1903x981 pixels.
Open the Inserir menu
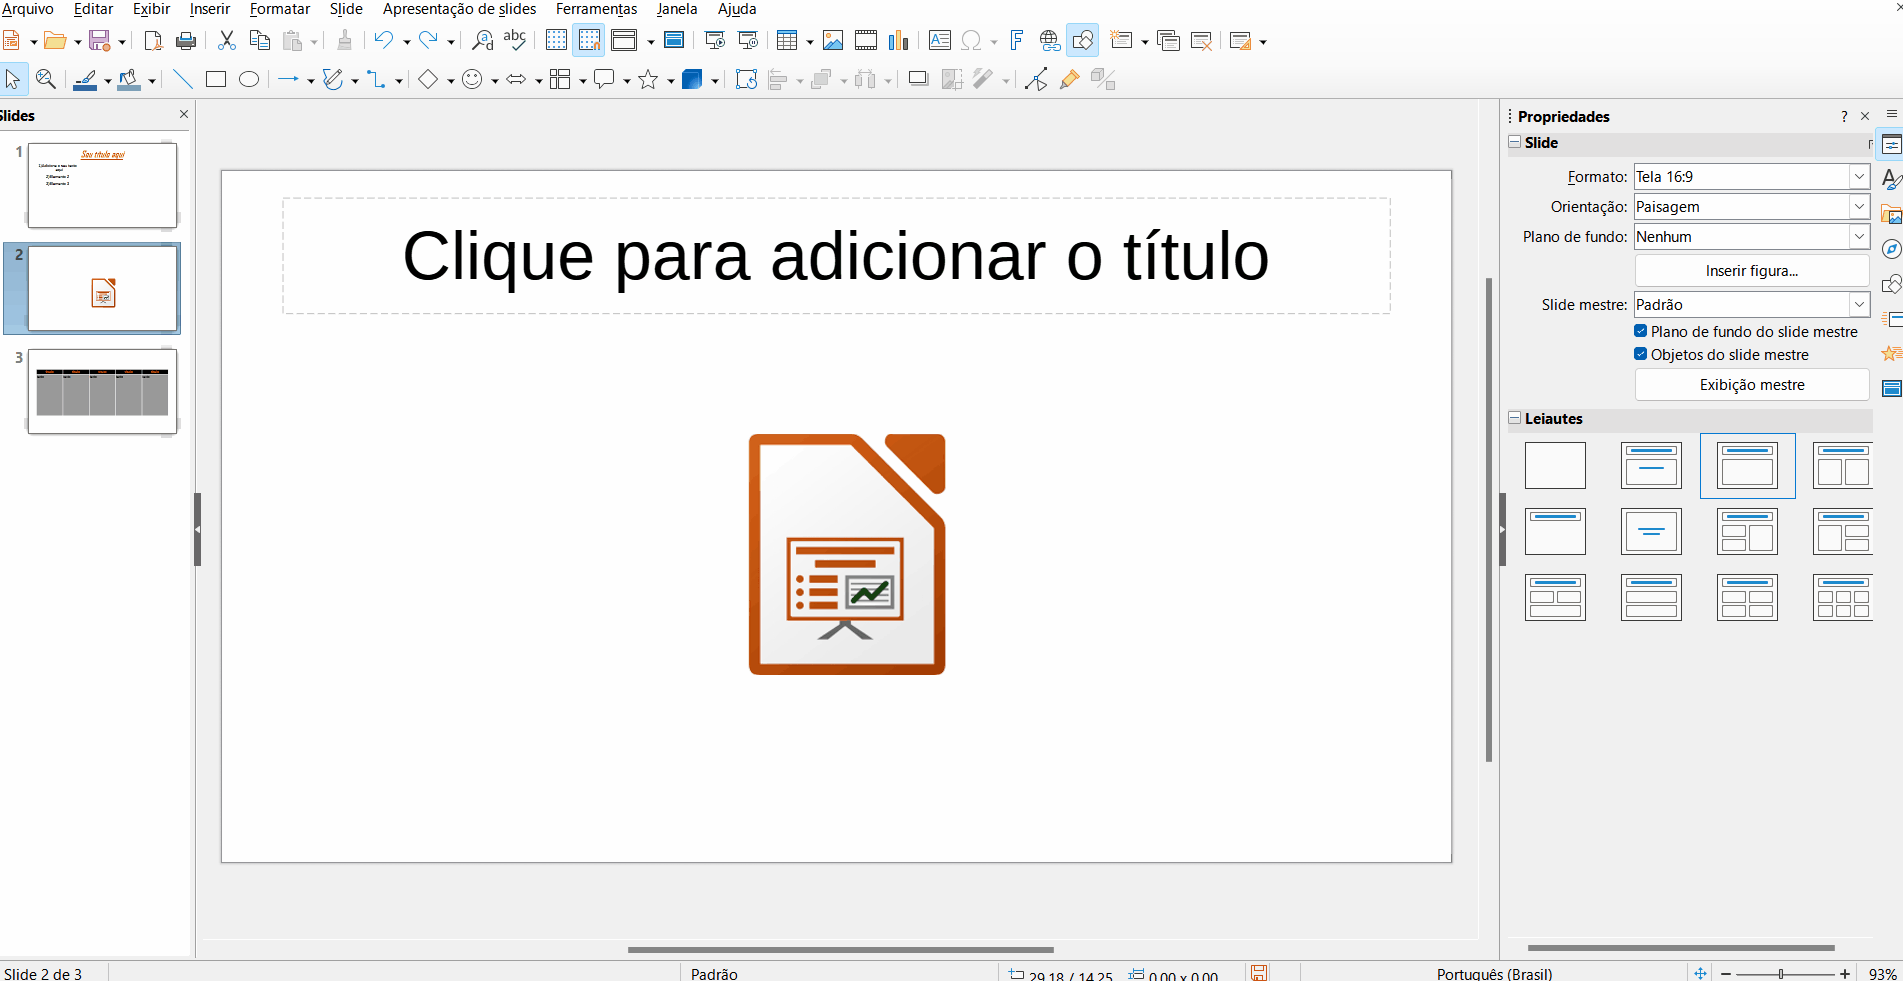click(x=210, y=9)
